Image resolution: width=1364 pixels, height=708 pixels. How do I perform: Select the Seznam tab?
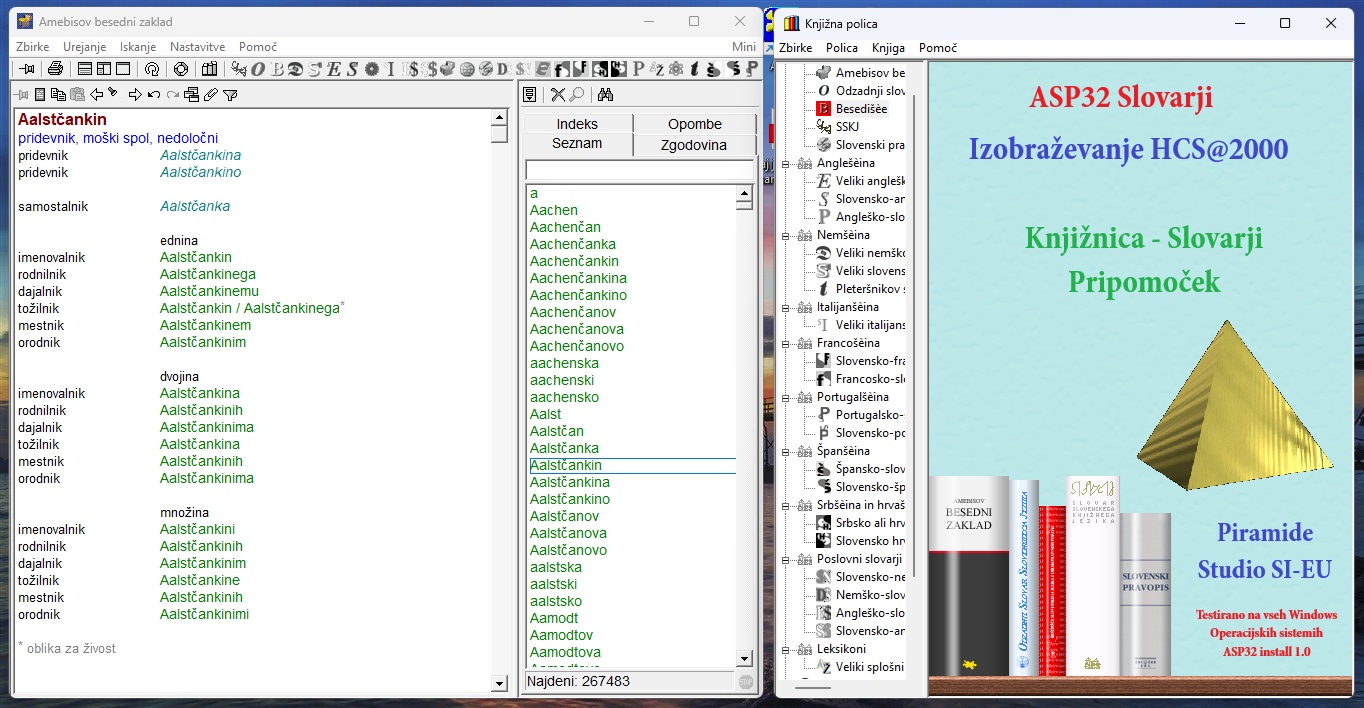click(577, 144)
